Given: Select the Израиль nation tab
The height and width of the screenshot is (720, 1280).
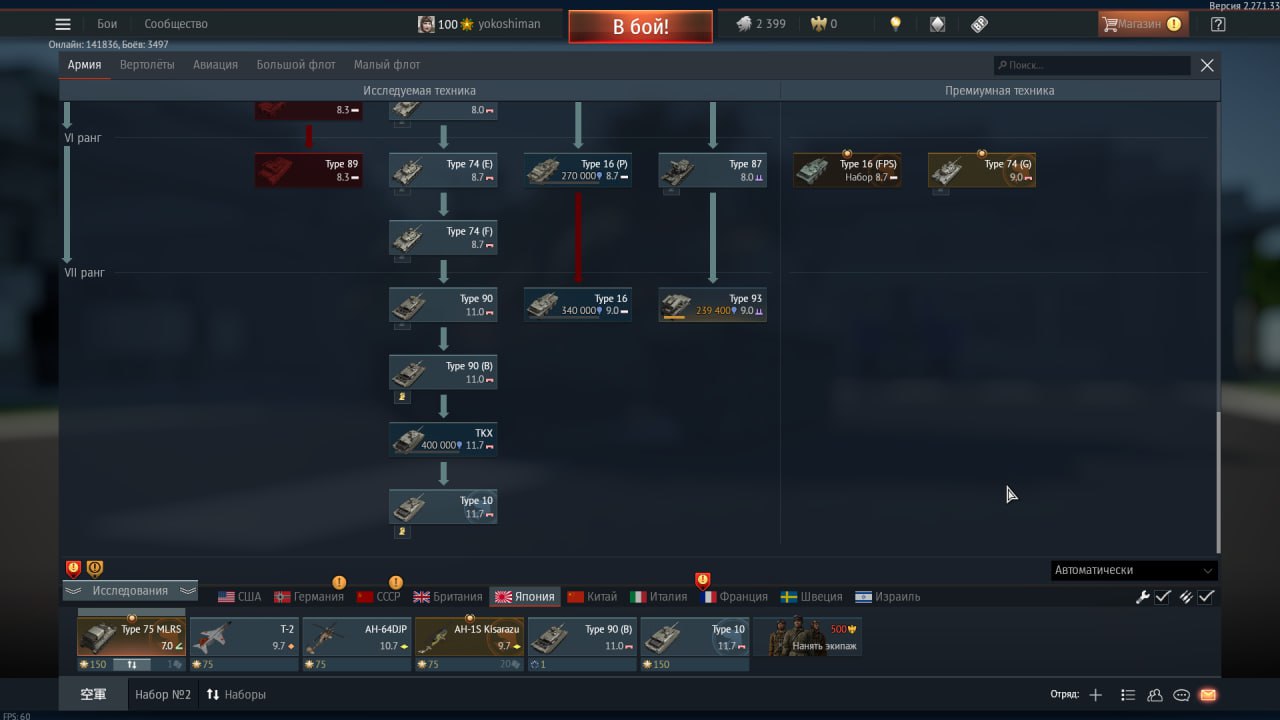Looking at the screenshot, I should click(888, 597).
